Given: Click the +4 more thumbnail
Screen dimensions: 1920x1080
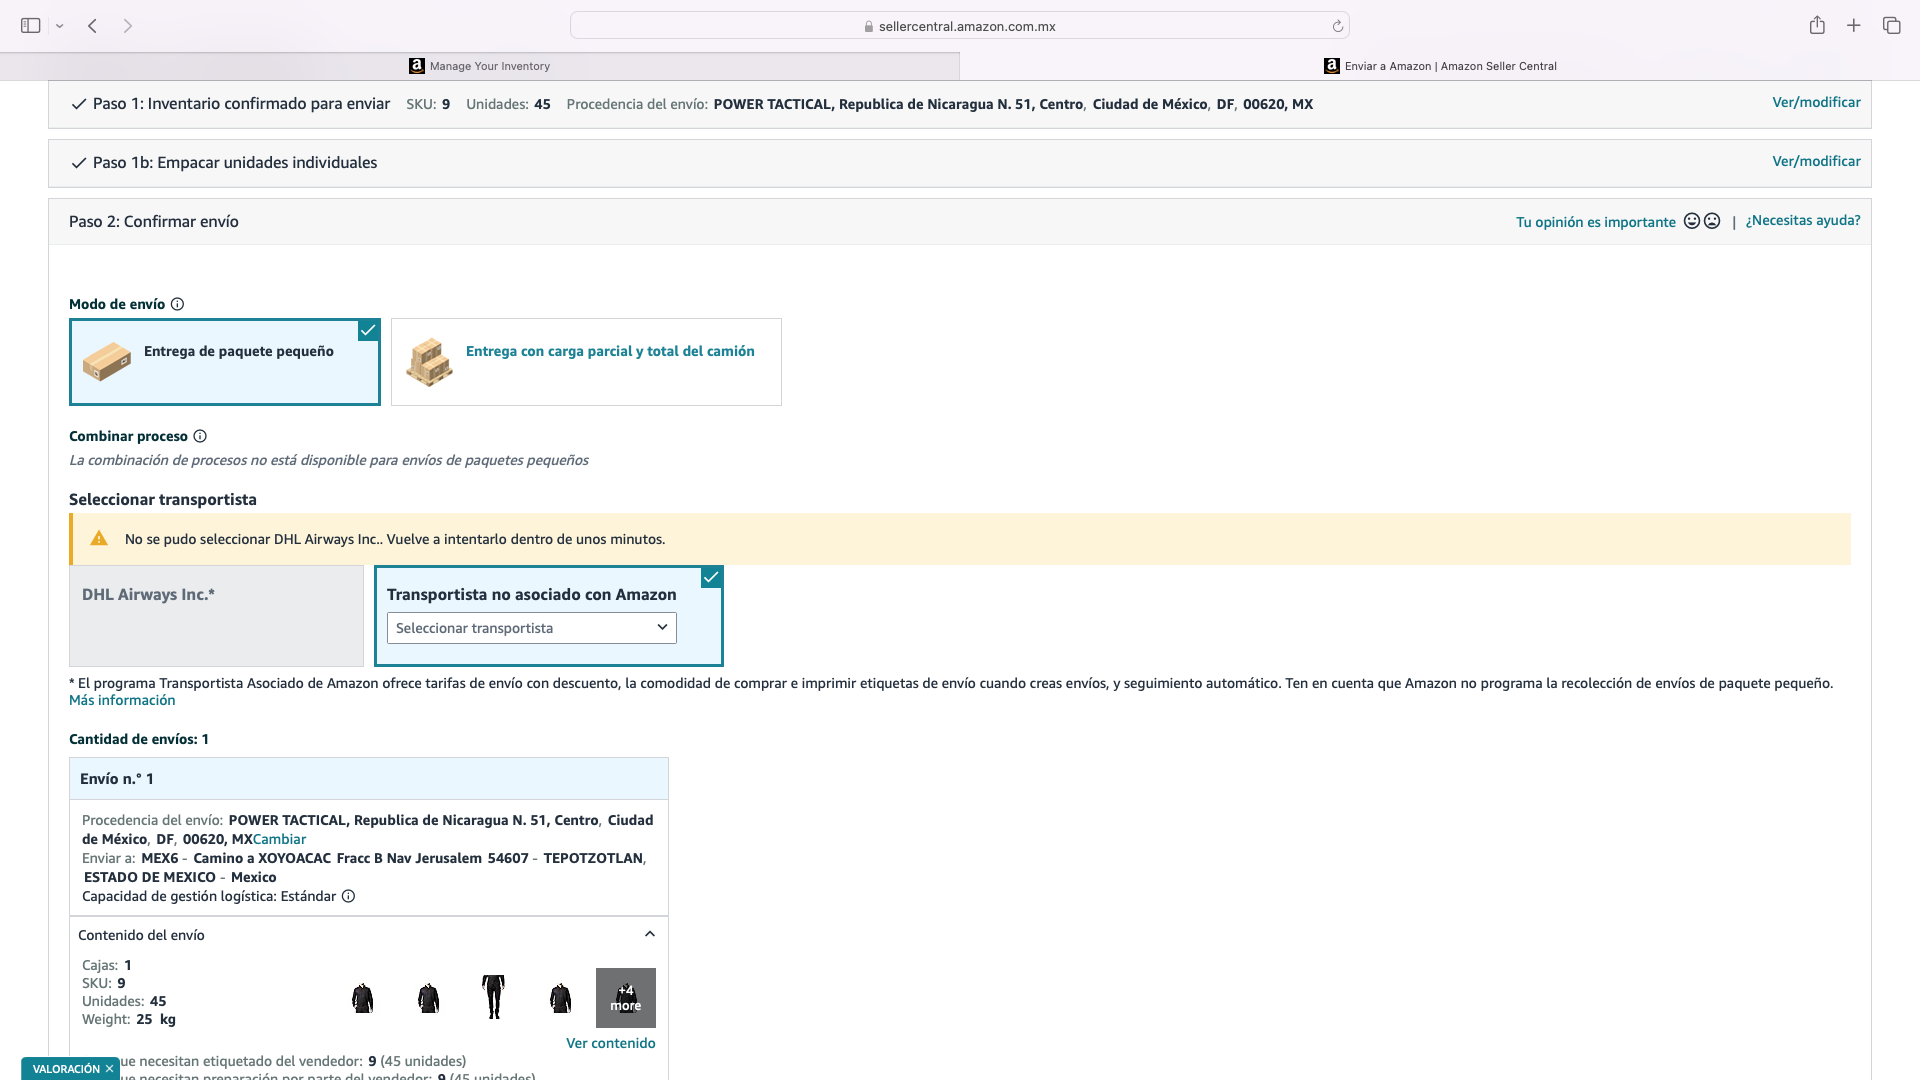Looking at the screenshot, I should (x=626, y=998).
